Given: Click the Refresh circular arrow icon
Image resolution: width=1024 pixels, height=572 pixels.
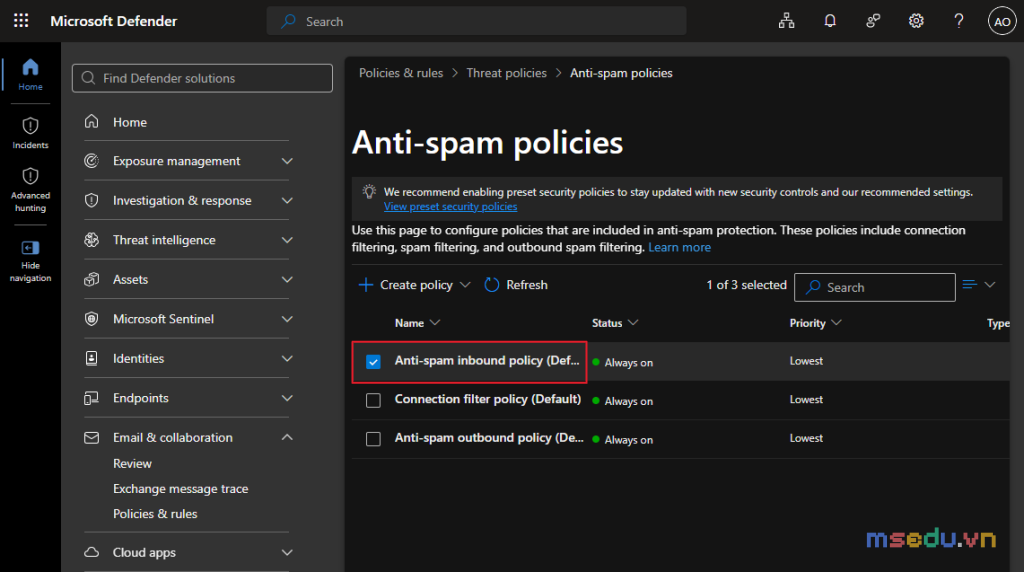Looking at the screenshot, I should (x=492, y=285).
